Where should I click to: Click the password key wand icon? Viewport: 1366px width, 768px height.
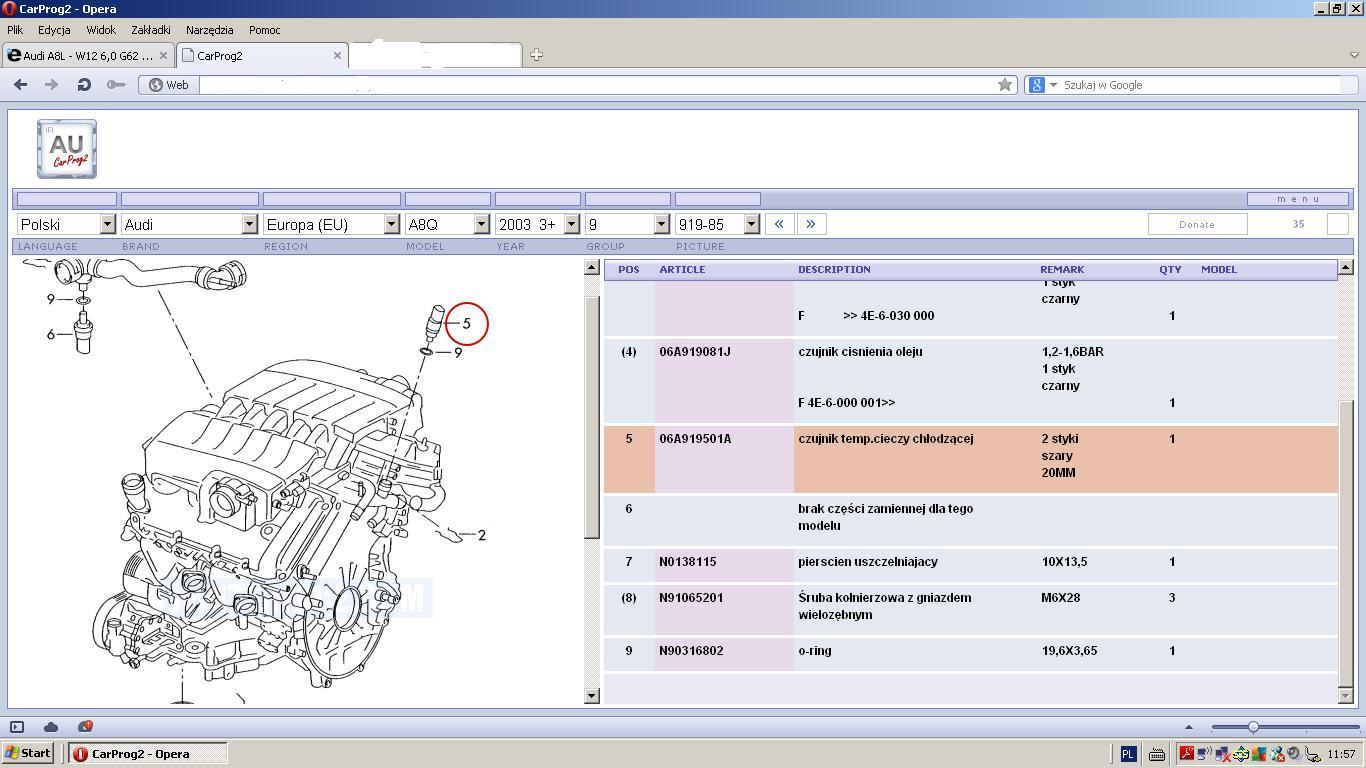pos(116,85)
